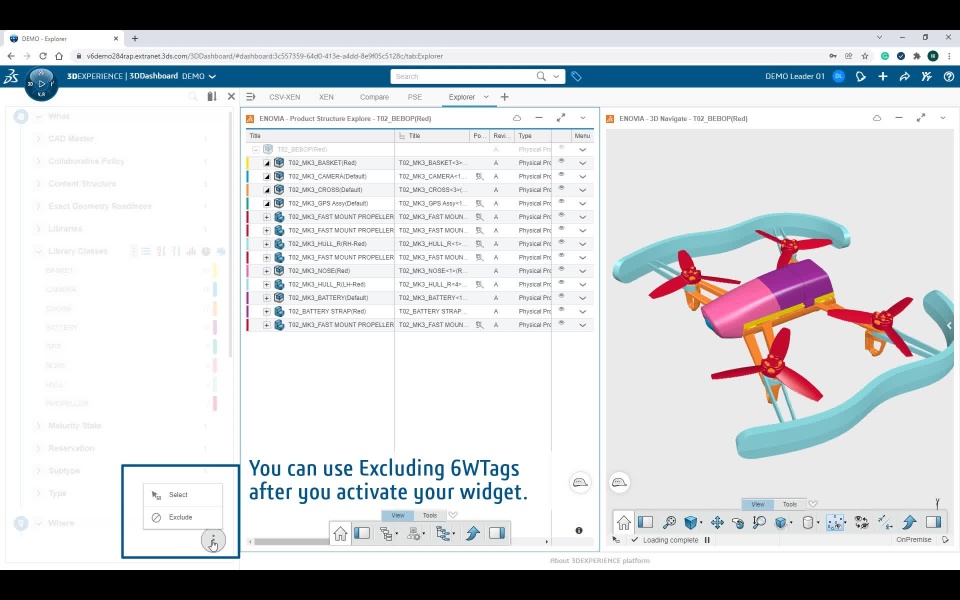The image size is (960, 600).
Task: Click the cylinder icon in 3D Navigate toolbar
Action: (808, 522)
